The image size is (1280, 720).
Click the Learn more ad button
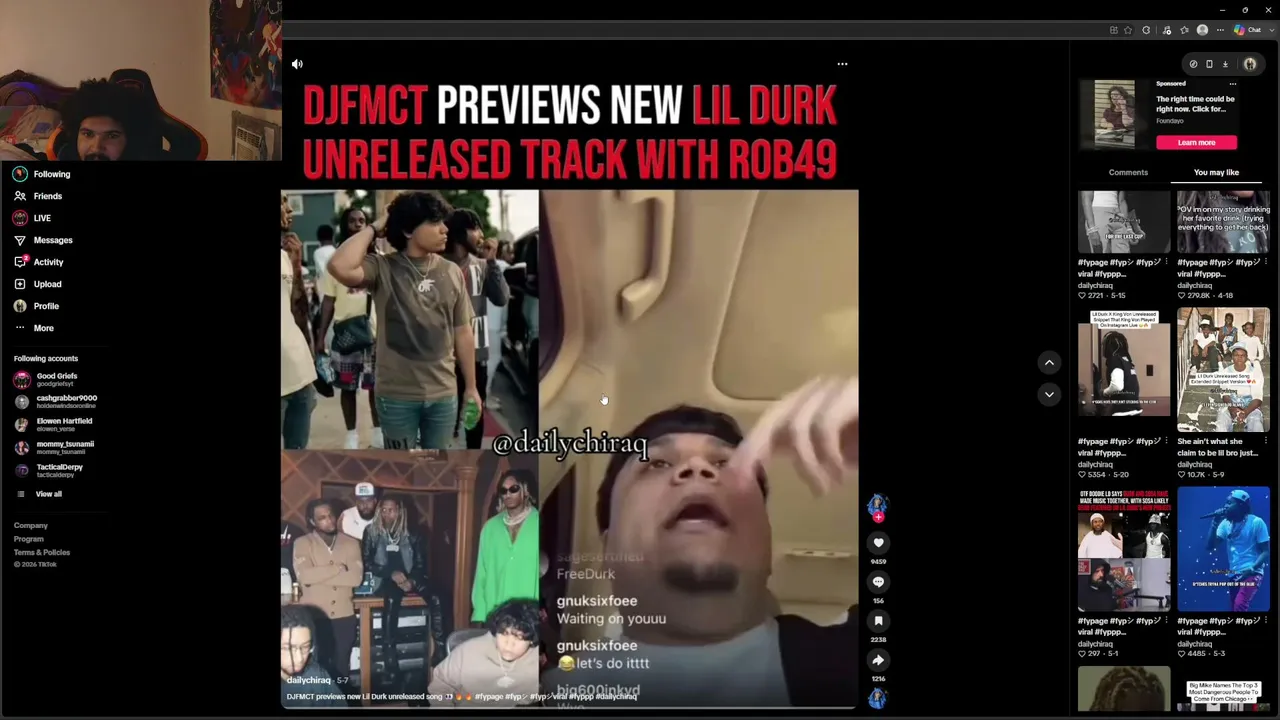(x=1196, y=142)
